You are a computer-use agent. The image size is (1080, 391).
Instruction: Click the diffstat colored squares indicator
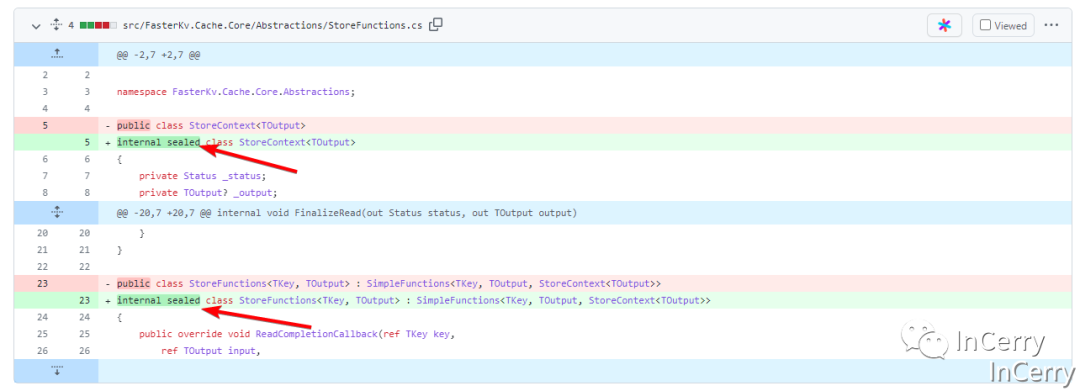point(98,25)
